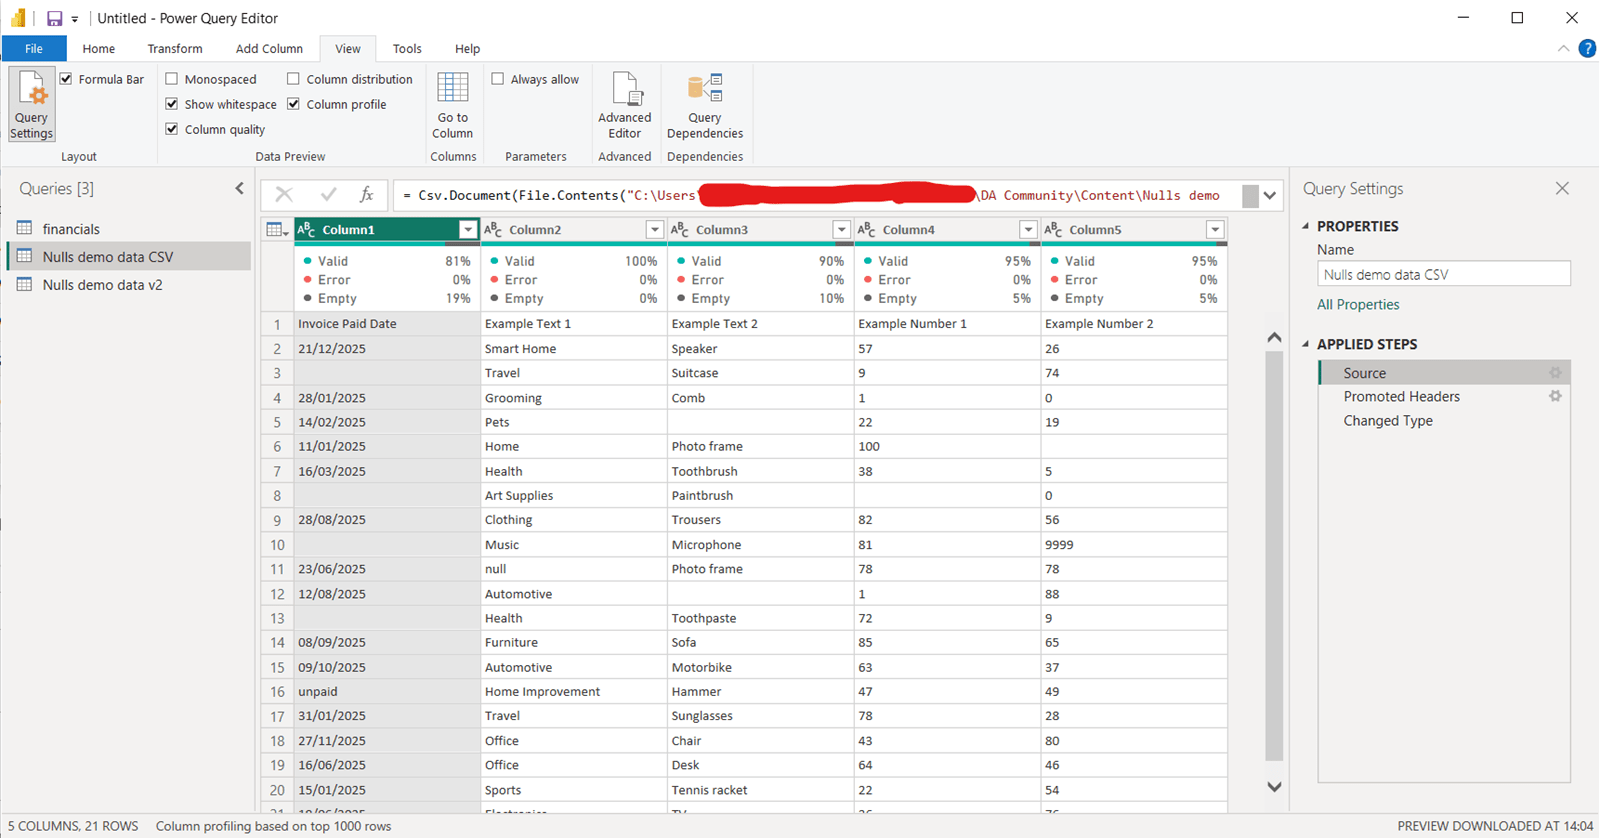Switch to the Home tab
Image resolution: width=1600 pixels, height=838 pixels.
99,48
